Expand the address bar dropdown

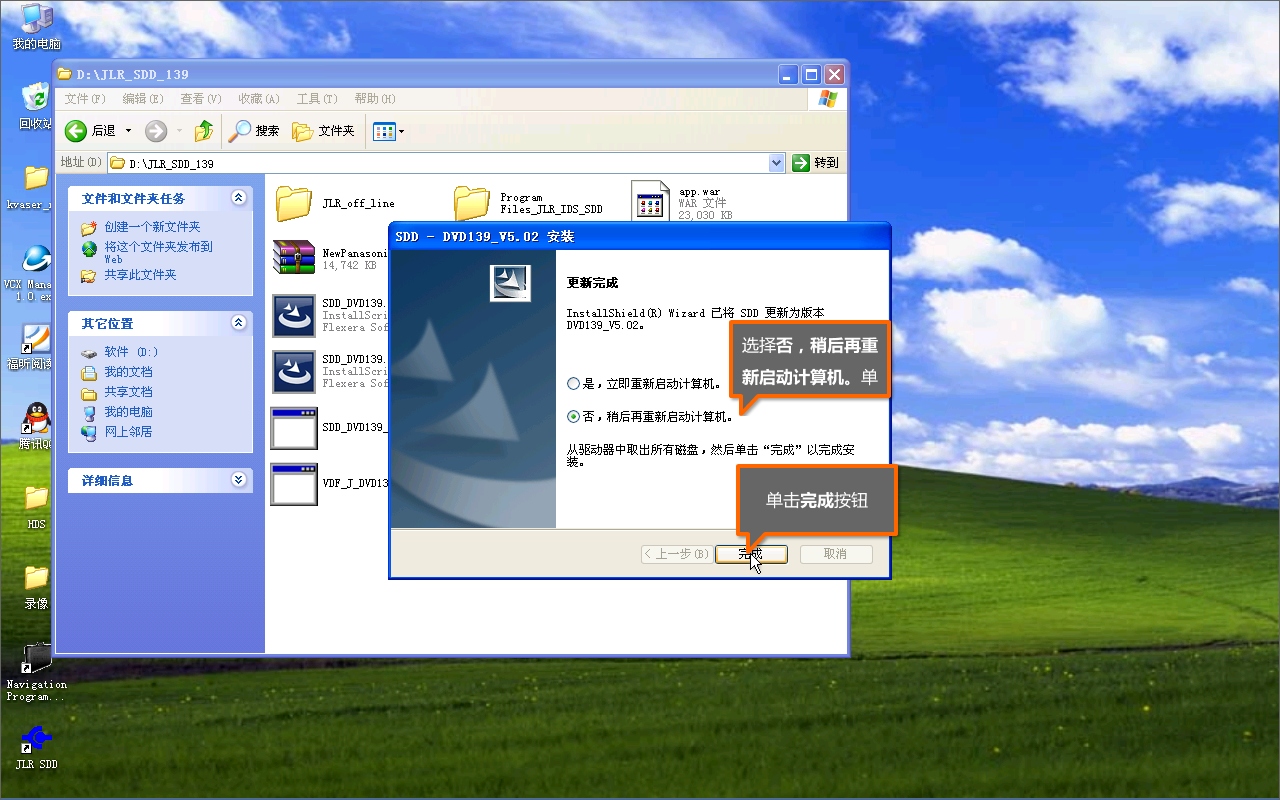tap(777, 163)
